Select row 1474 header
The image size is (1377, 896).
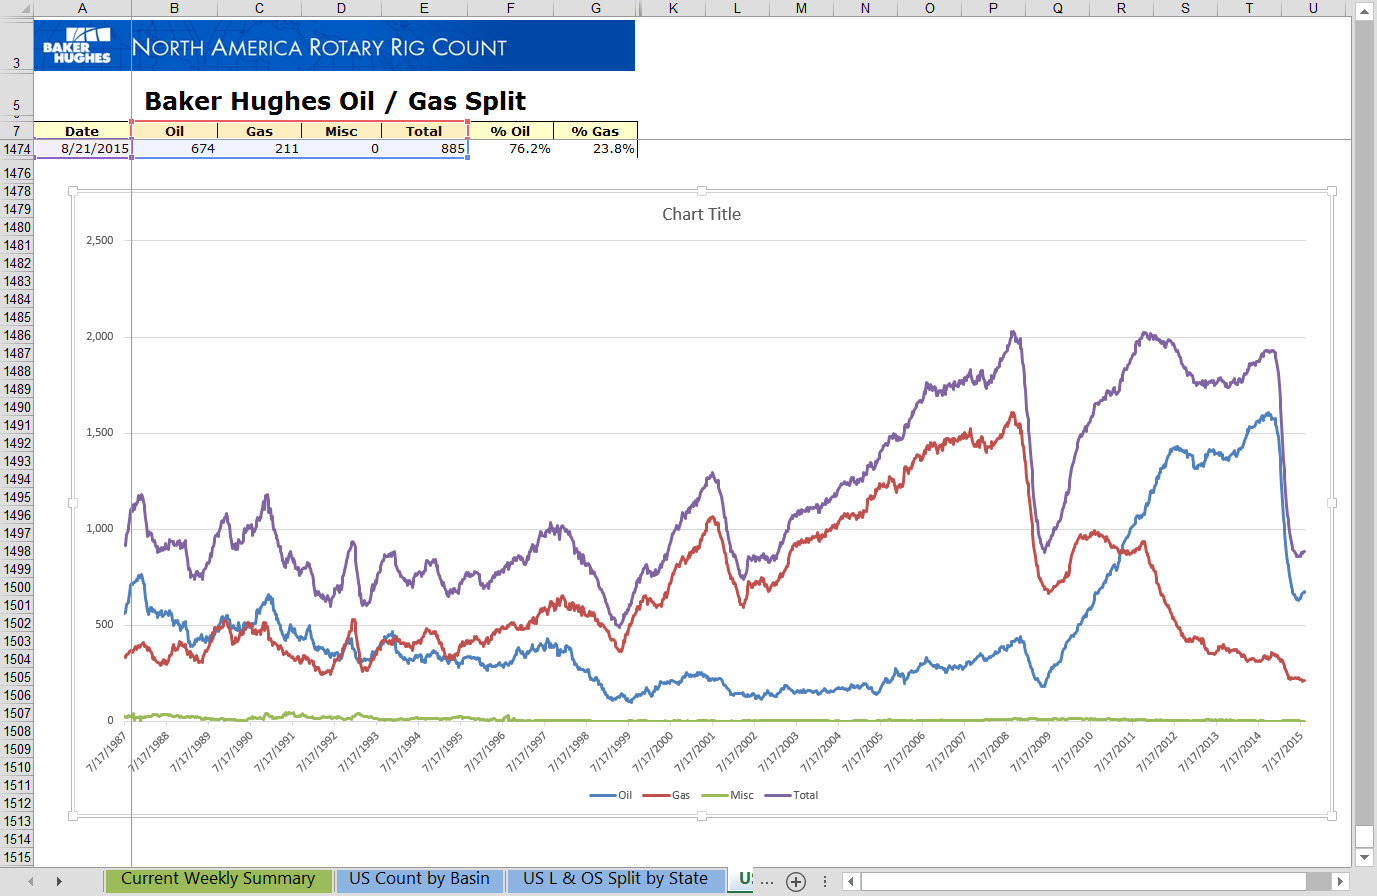[17, 149]
